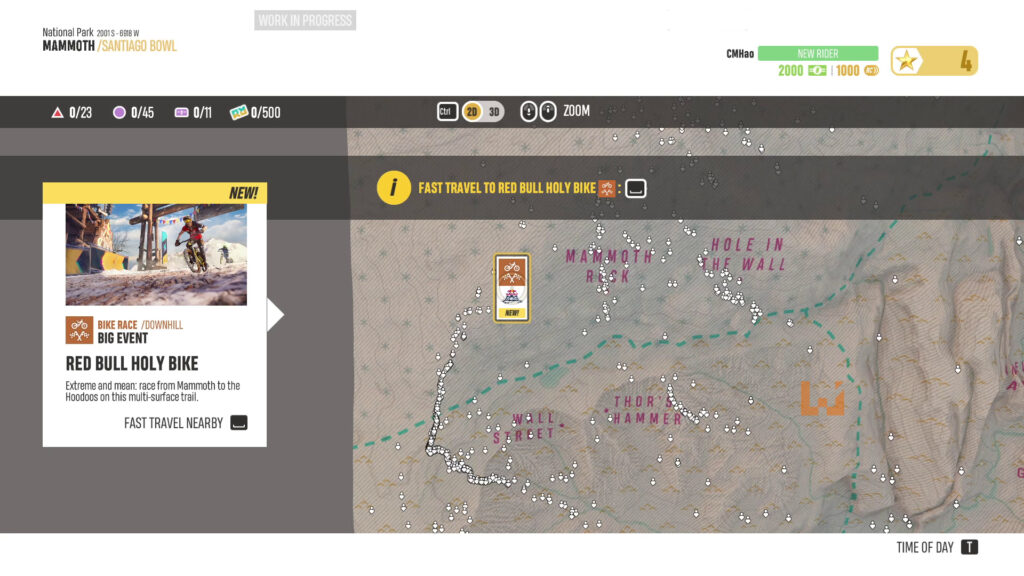Select the Red Bull Holy Bike map marker

[512, 288]
